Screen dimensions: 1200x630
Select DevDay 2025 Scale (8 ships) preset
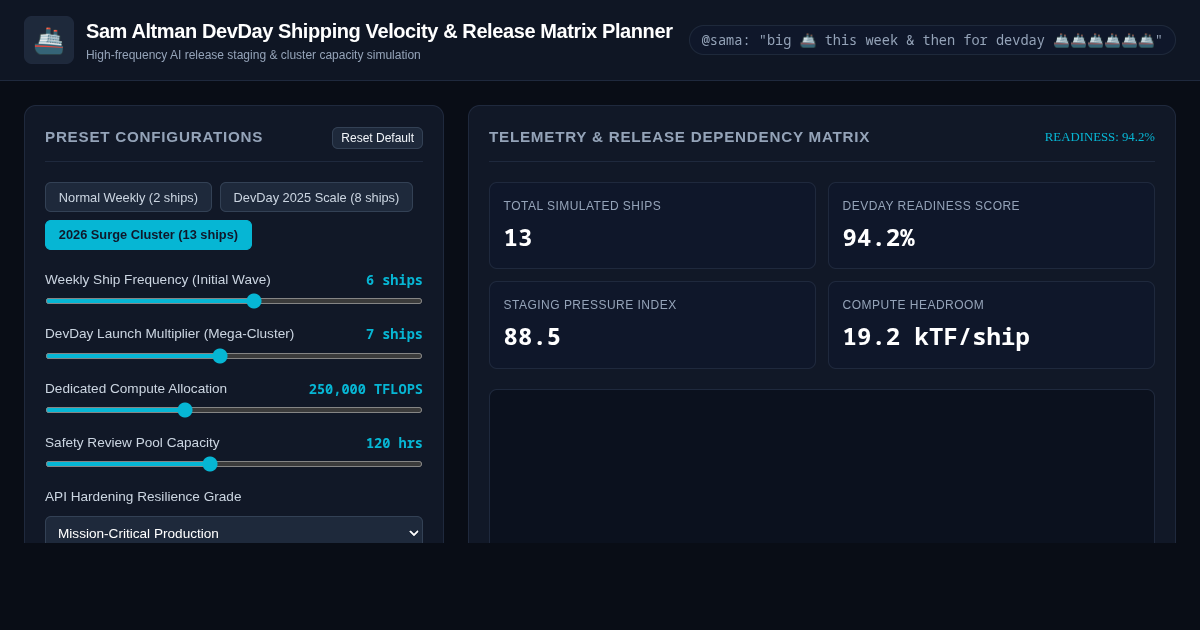click(316, 197)
